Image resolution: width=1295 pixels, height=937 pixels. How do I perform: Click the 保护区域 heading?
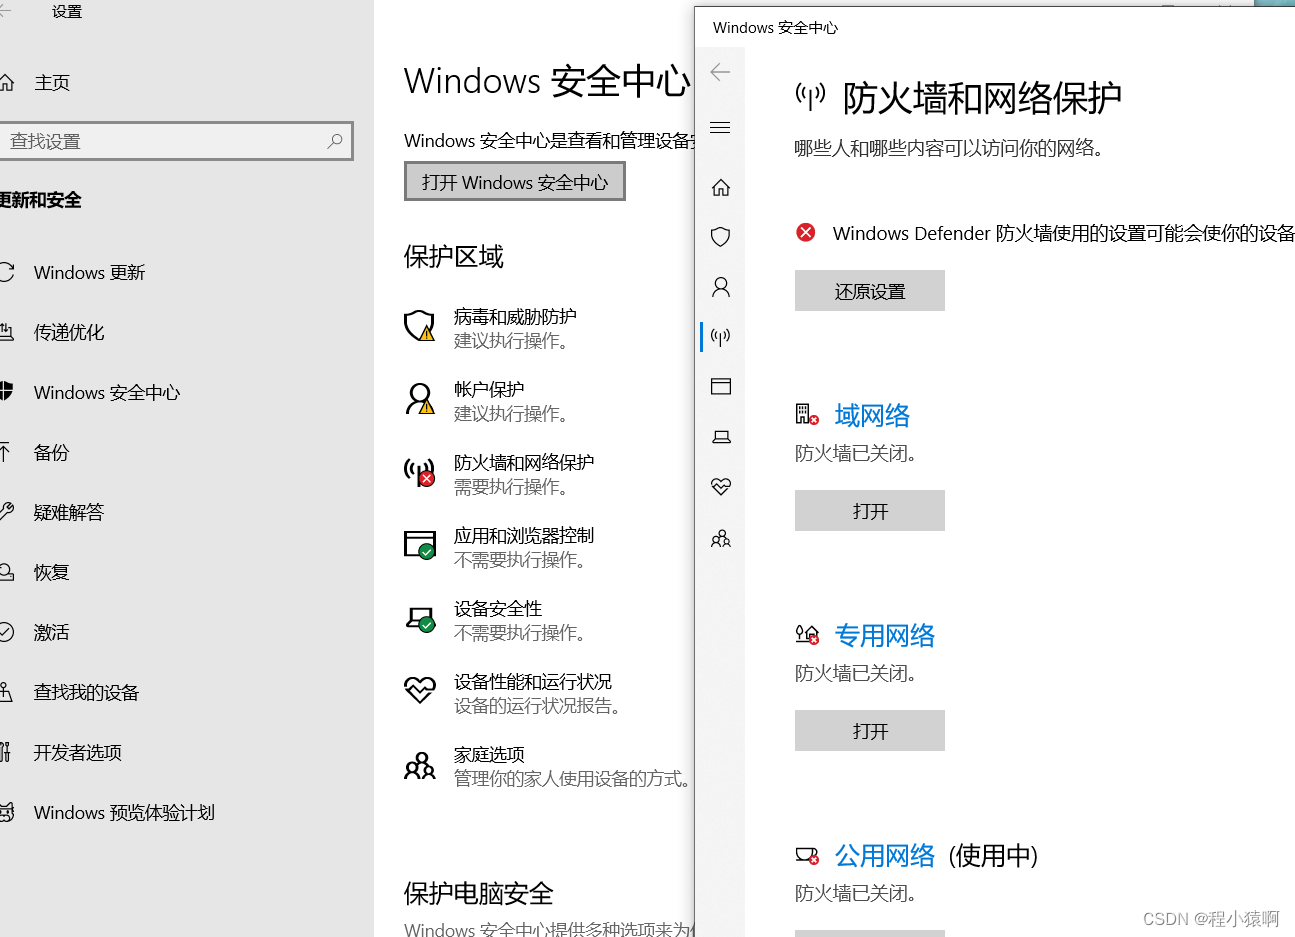[x=453, y=256]
